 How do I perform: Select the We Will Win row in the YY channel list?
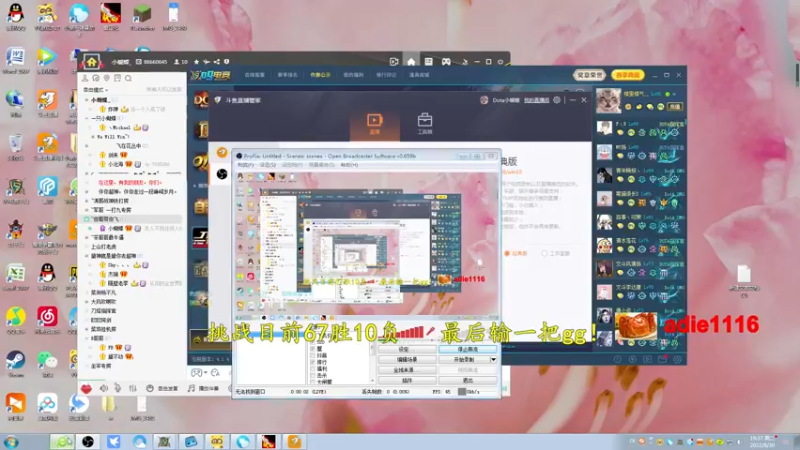[x=112, y=137]
